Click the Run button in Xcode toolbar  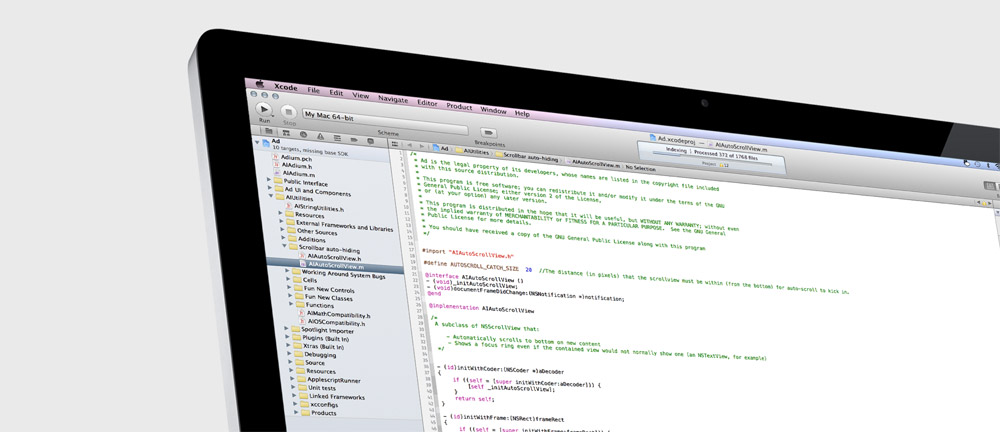(x=265, y=110)
